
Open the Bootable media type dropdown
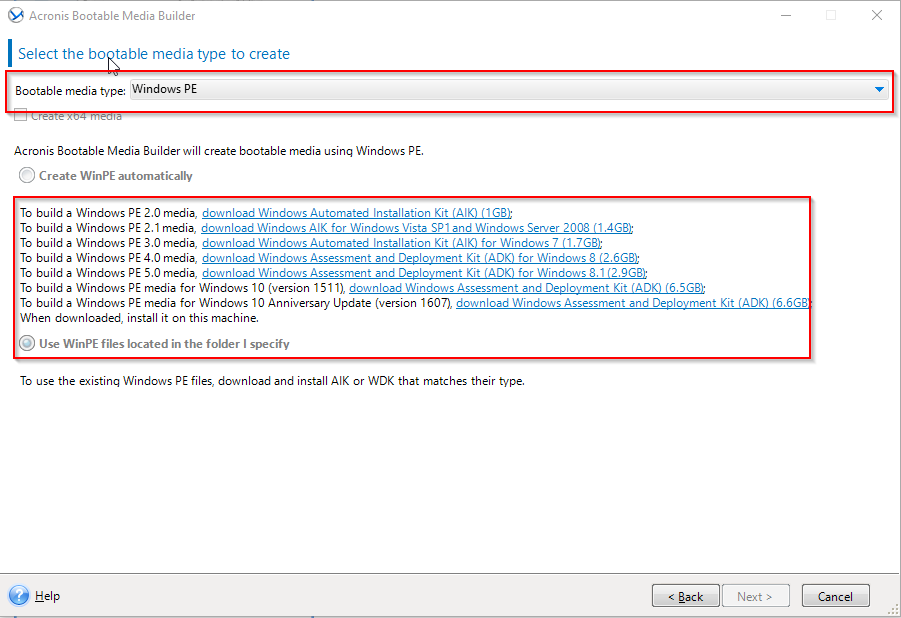coord(509,90)
